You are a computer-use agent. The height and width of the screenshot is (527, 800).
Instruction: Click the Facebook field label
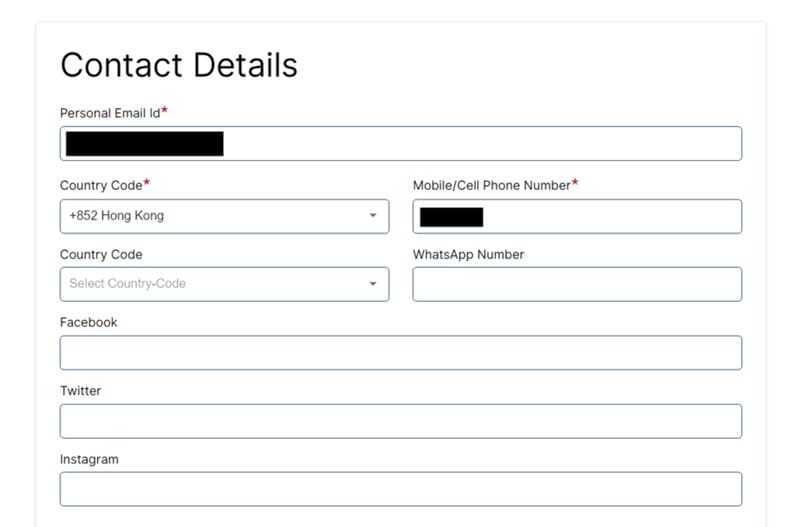tap(89, 322)
